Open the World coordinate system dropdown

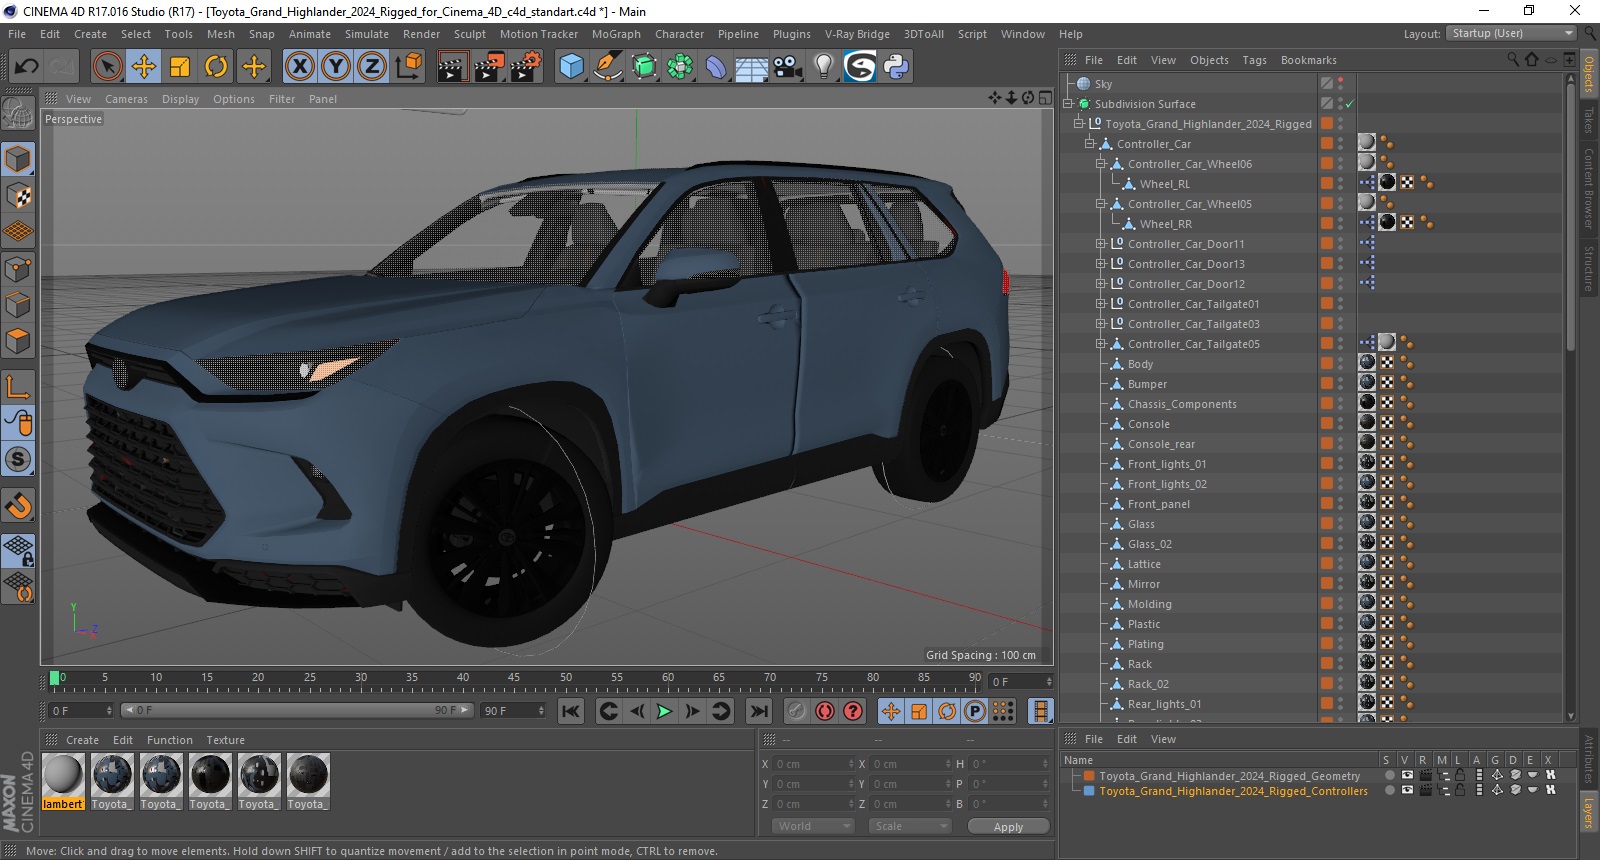pyautogui.click(x=813, y=826)
